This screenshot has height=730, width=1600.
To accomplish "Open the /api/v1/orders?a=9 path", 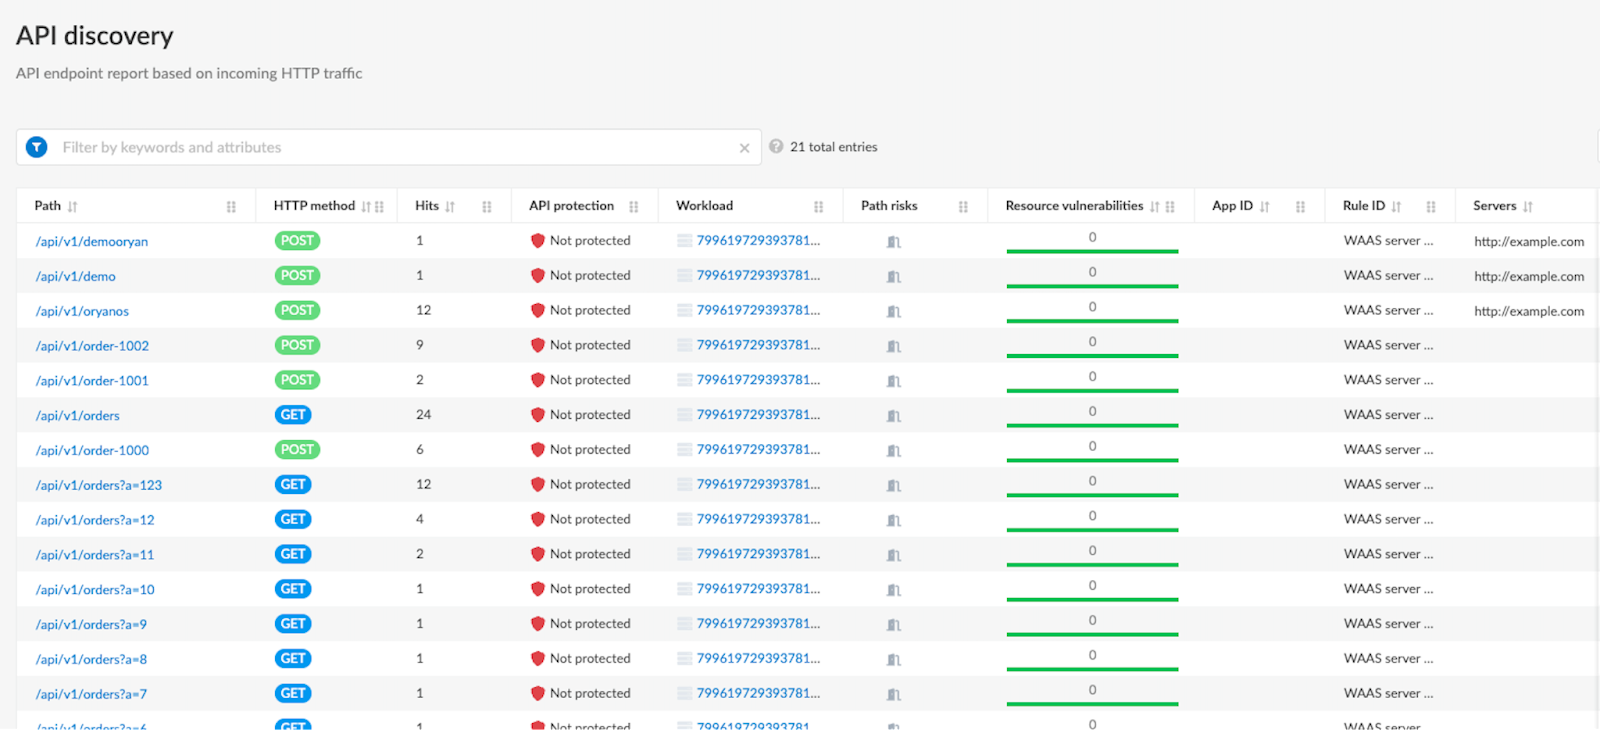I will [x=91, y=624].
